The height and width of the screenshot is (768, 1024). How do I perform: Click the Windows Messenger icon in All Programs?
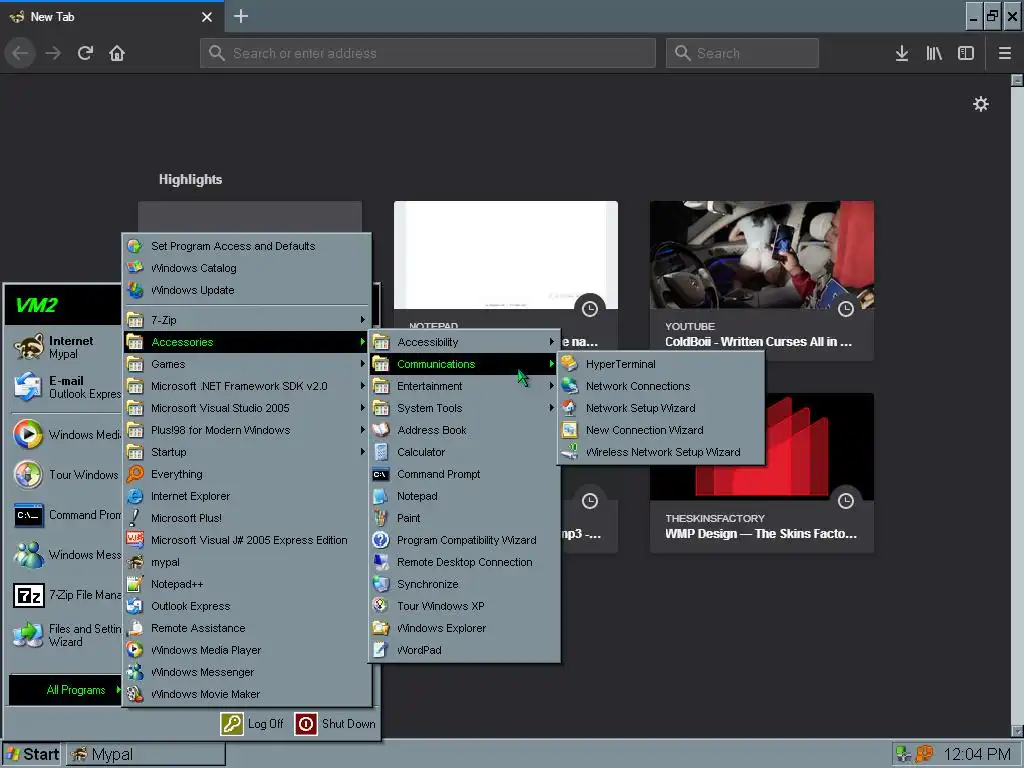135,672
